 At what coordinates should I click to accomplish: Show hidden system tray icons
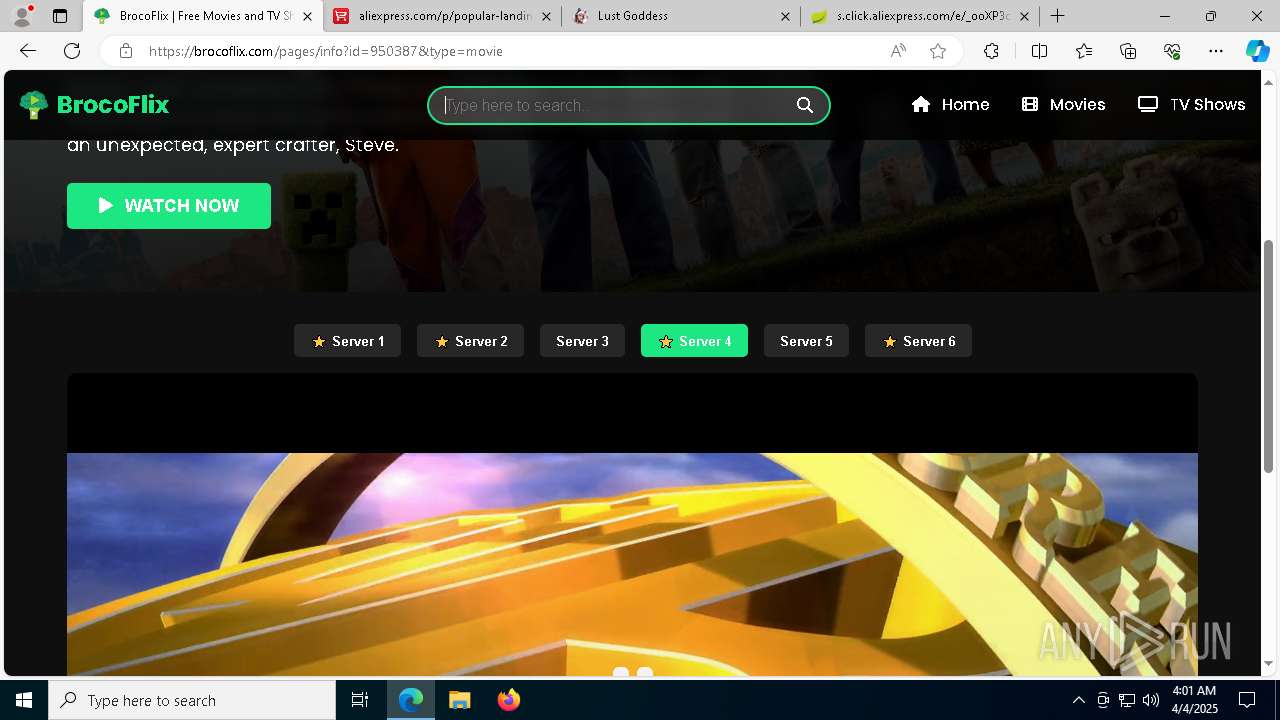coord(1078,700)
